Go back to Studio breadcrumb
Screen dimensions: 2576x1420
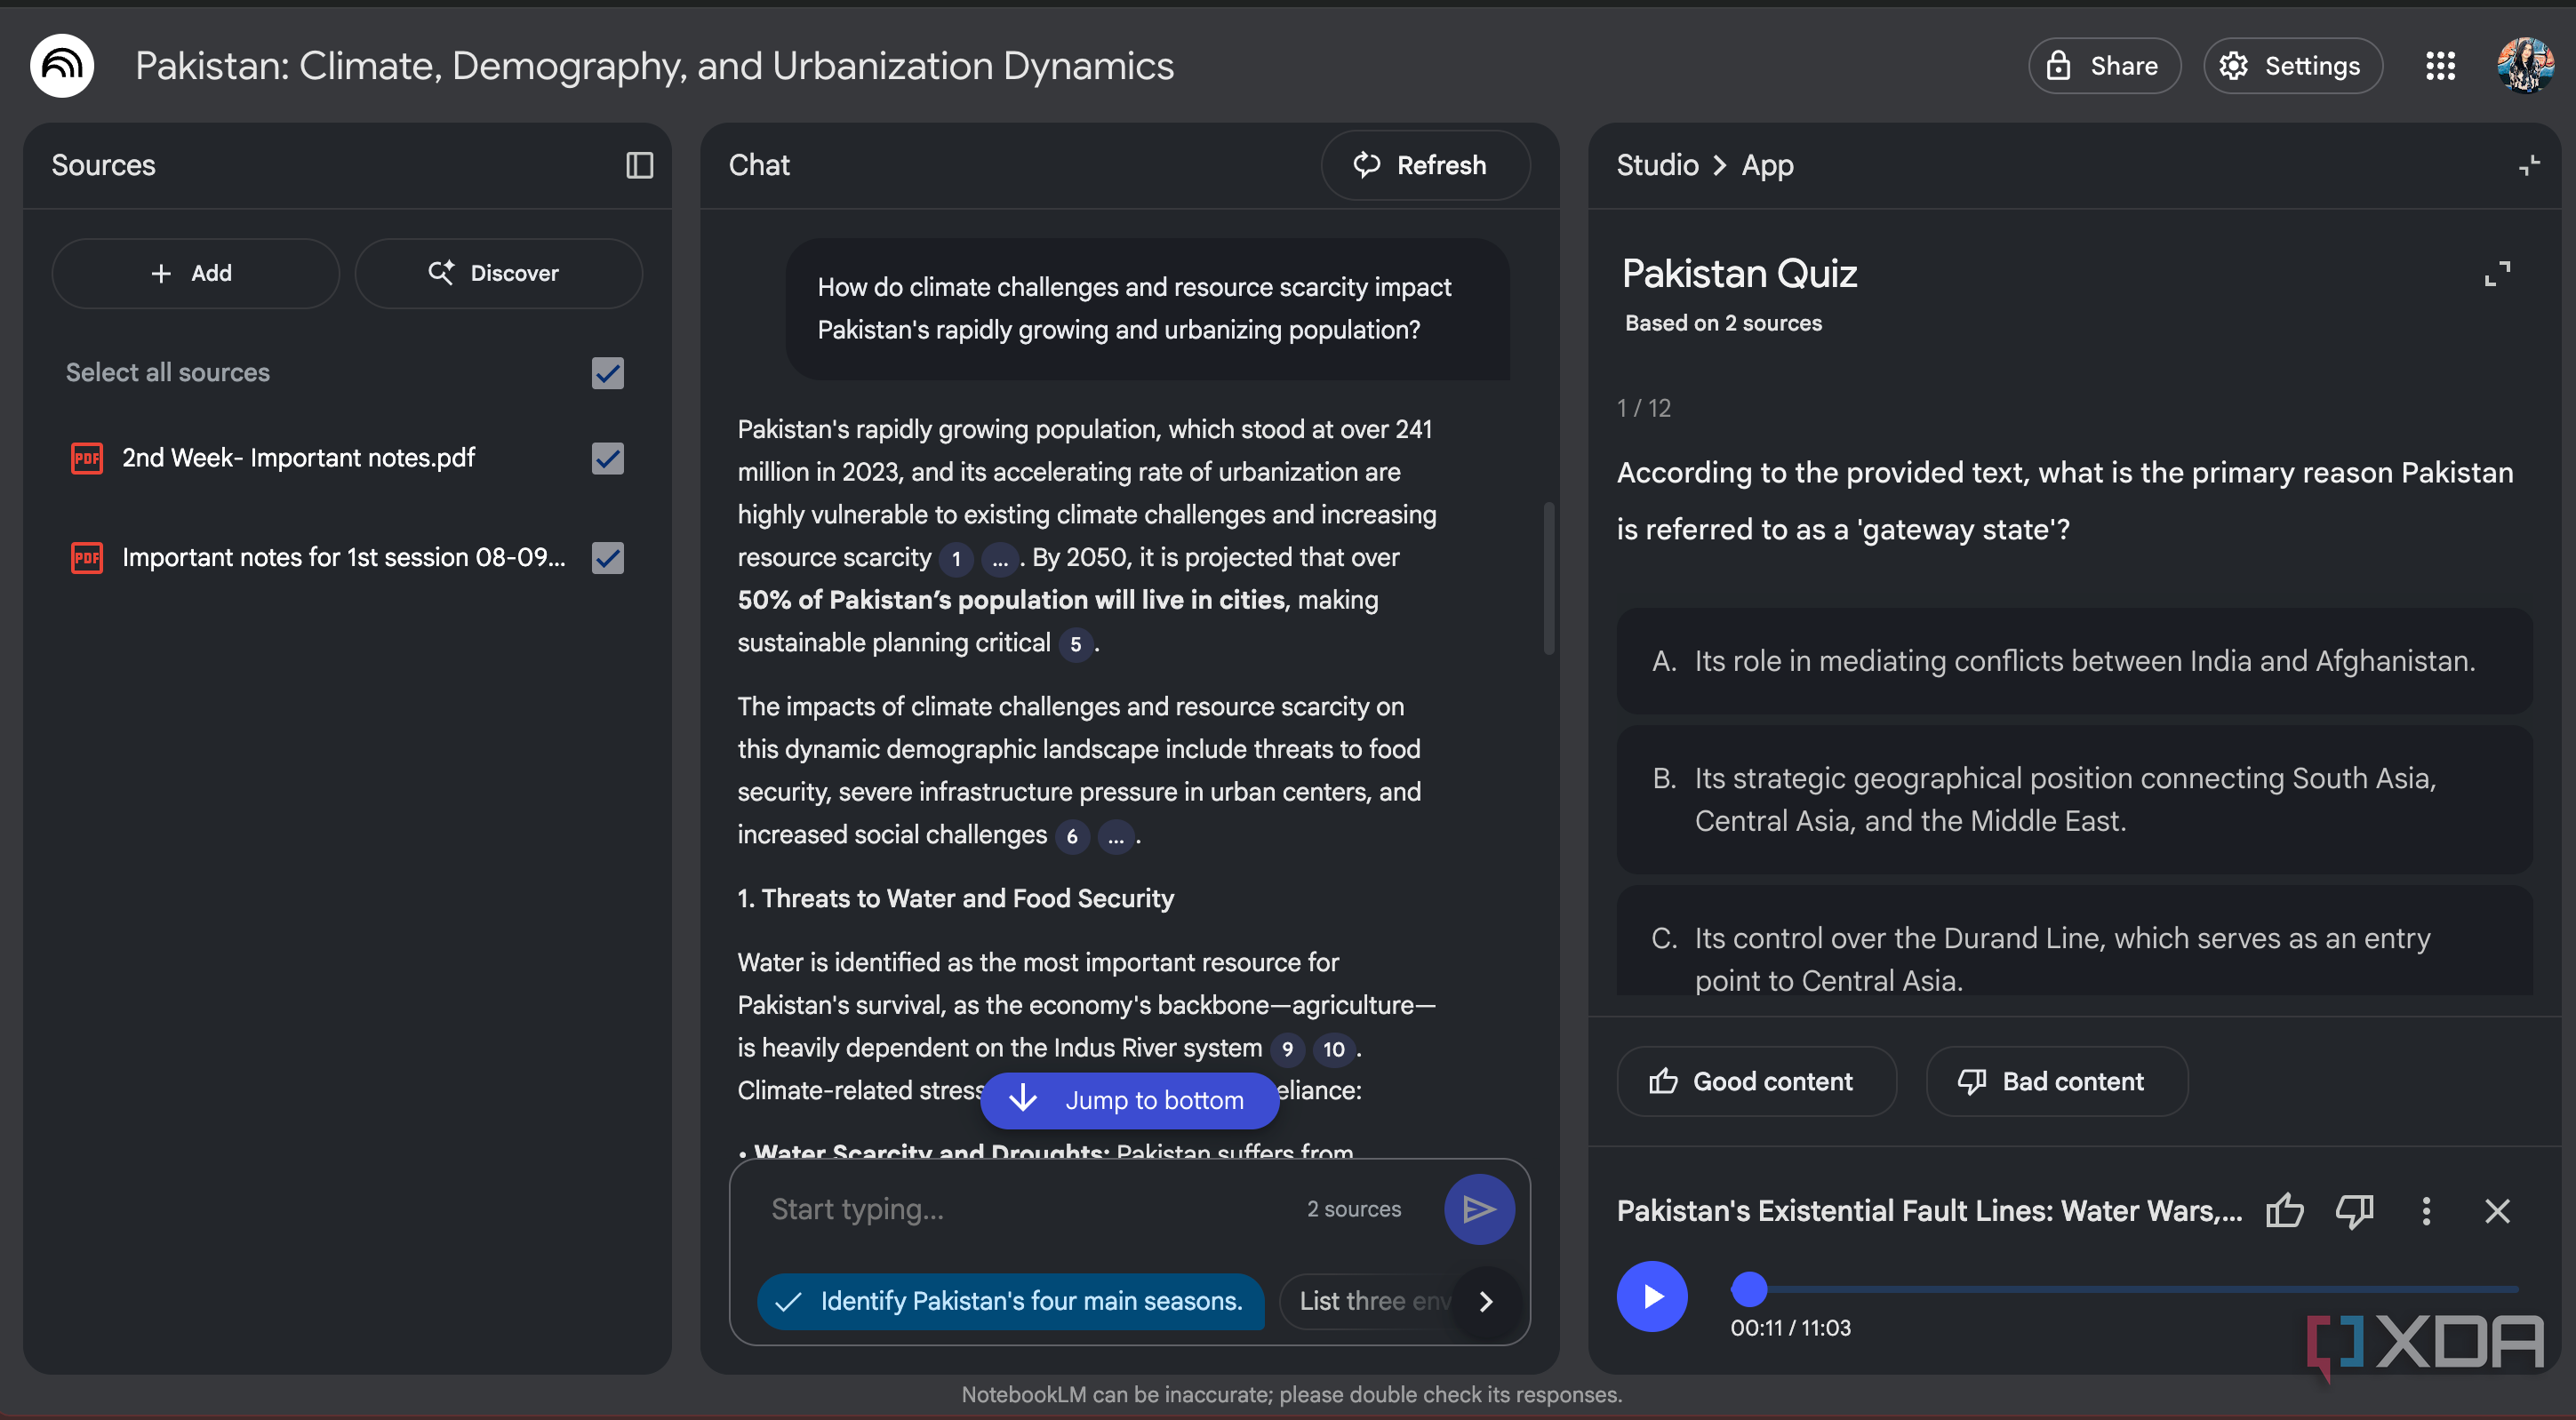1657,165
